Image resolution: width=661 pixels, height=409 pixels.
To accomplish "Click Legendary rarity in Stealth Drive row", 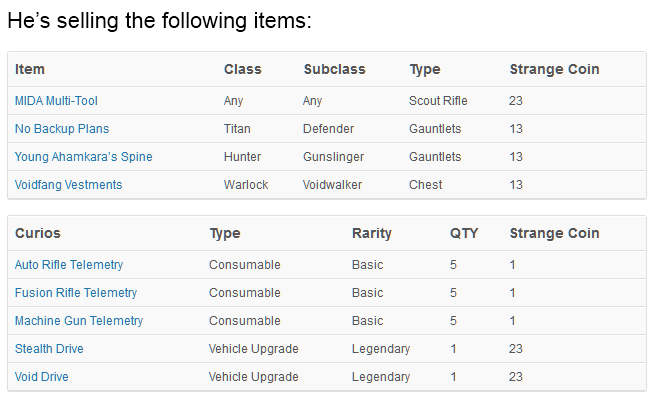I will pyautogui.click(x=380, y=349).
